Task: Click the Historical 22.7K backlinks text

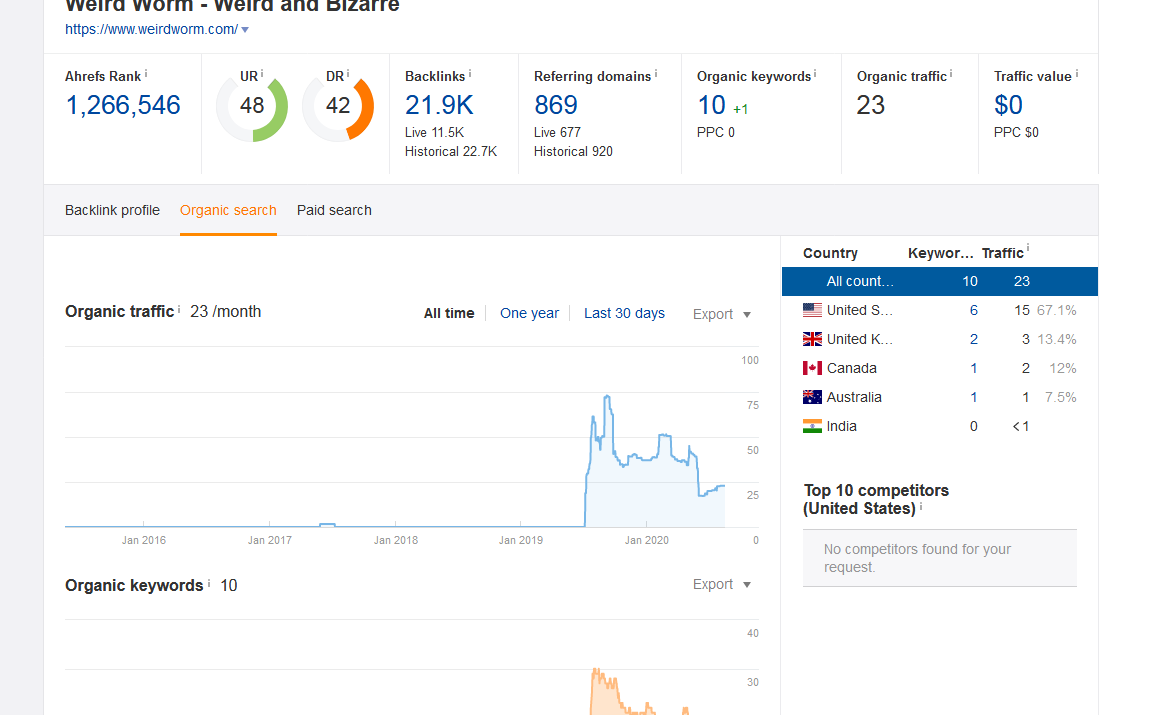Action: click(451, 151)
